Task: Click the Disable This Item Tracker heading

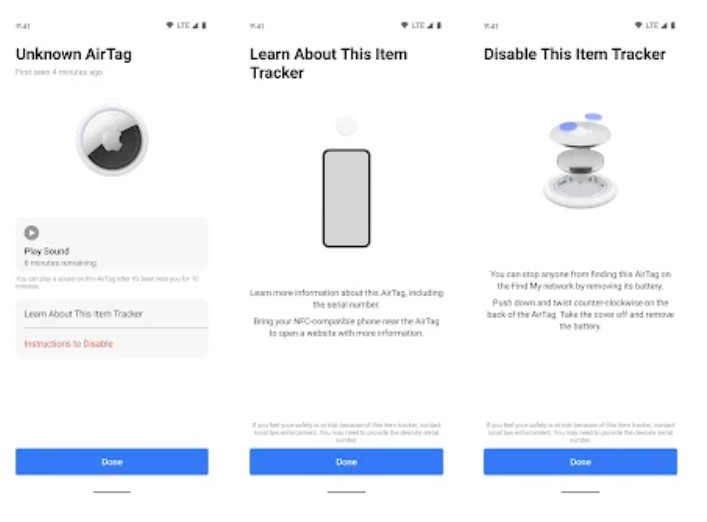Action: click(574, 54)
